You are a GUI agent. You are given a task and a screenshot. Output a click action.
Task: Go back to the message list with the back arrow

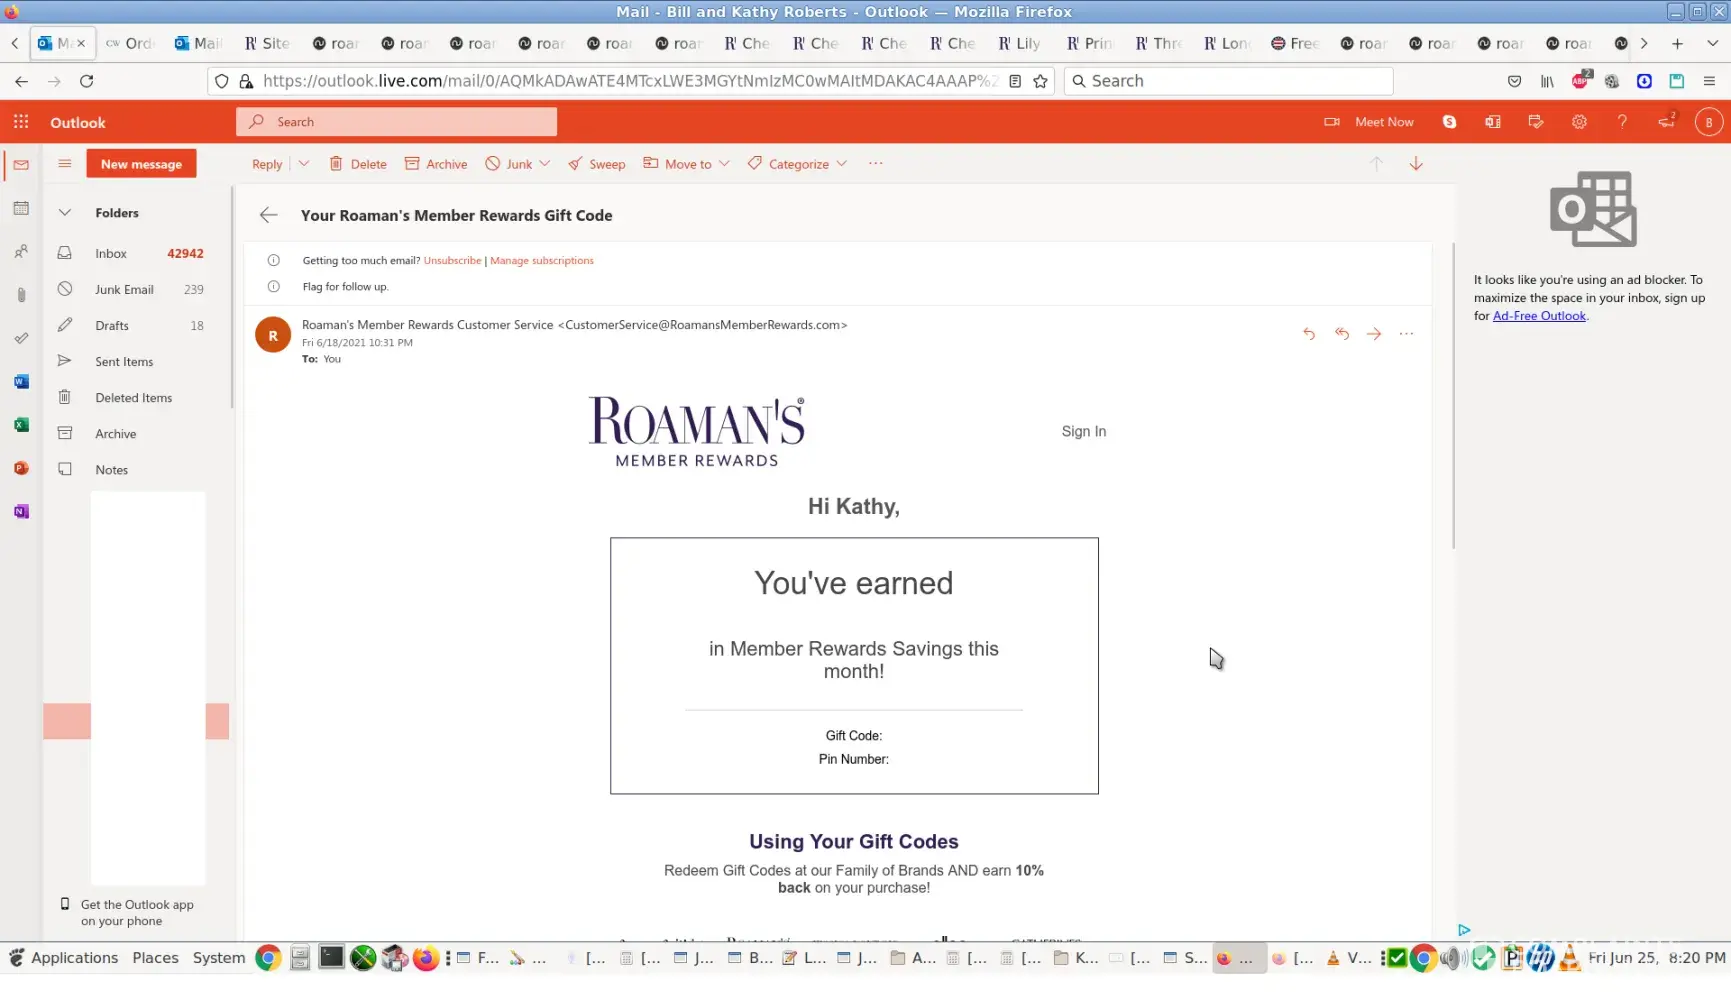pyautogui.click(x=268, y=215)
